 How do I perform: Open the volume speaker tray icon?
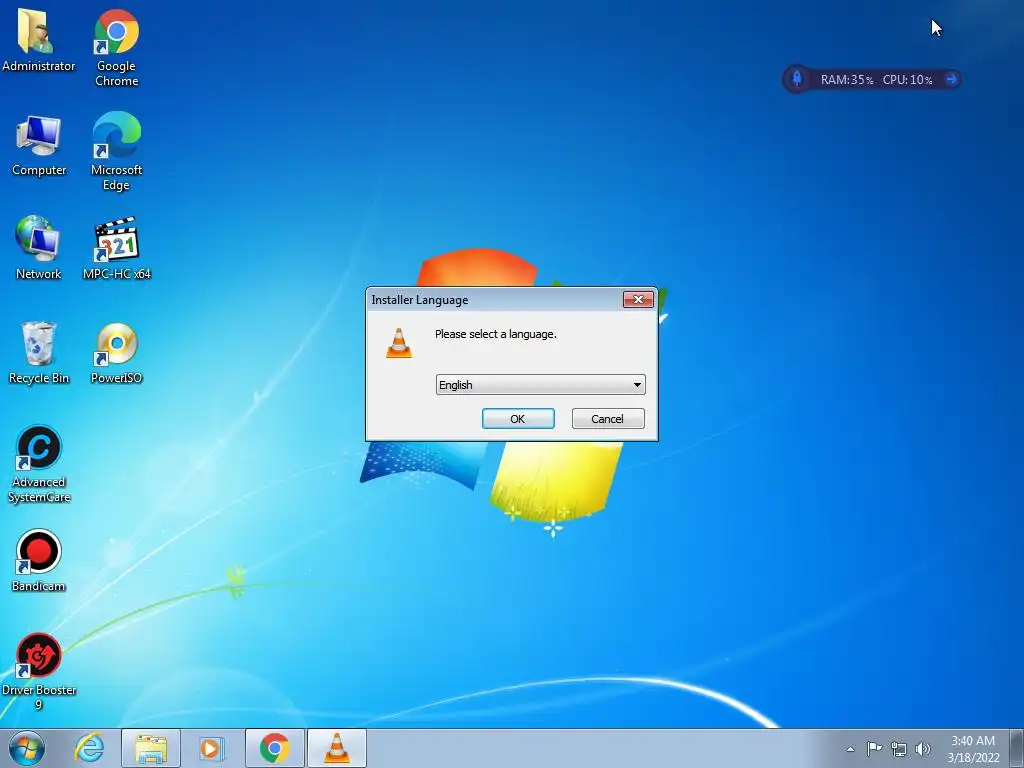(x=923, y=749)
